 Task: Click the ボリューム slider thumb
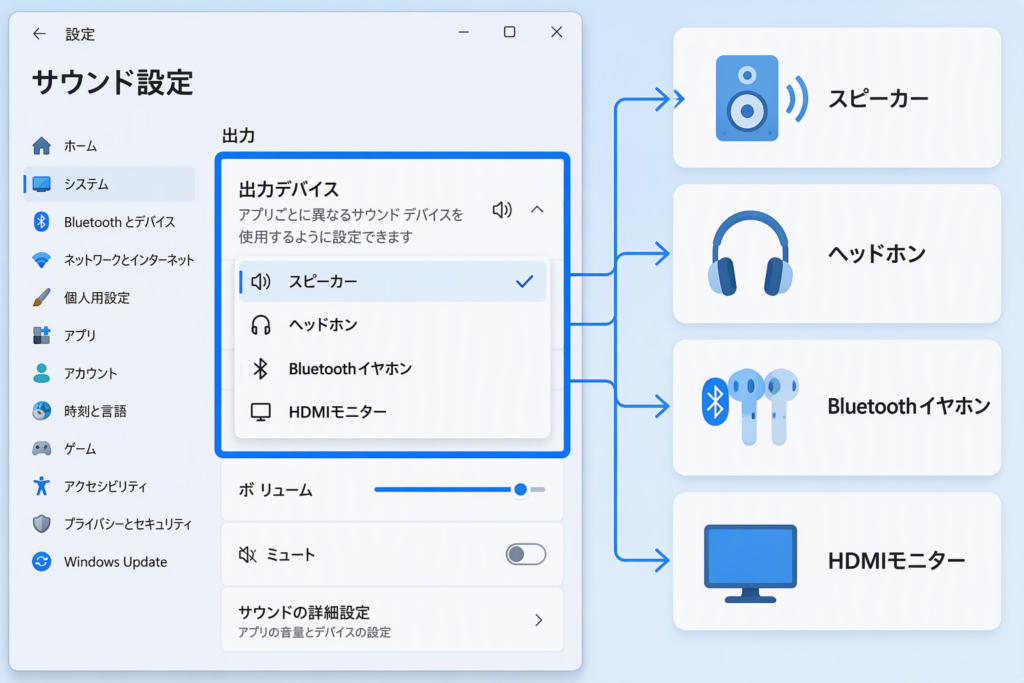click(520, 489)
